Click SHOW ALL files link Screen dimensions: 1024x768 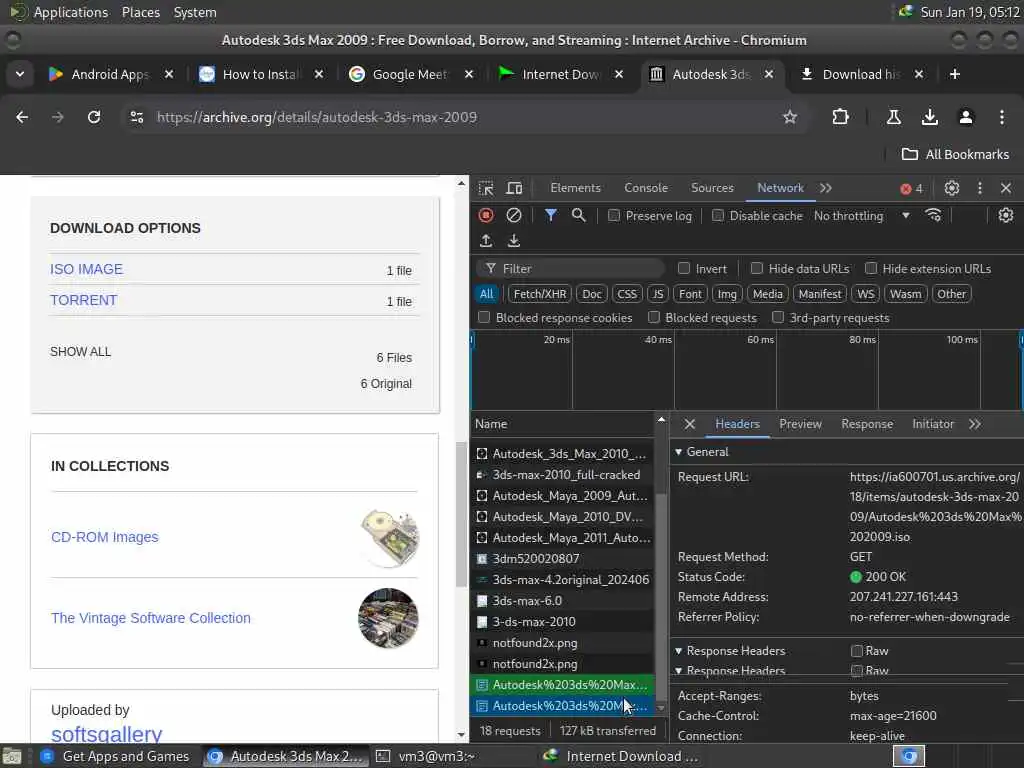[x=80, y=351]
